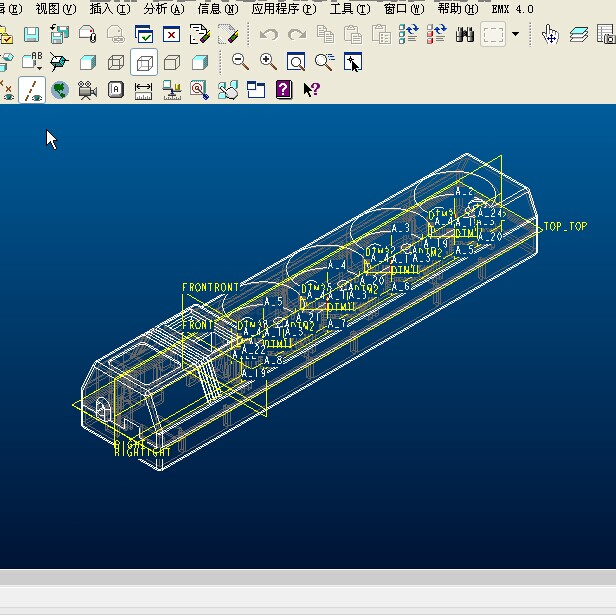This screenshot has height=615, width=616.
Task: Zoom out with the minus magnifier
Action: pyautogui.click(x=240, y=62)
